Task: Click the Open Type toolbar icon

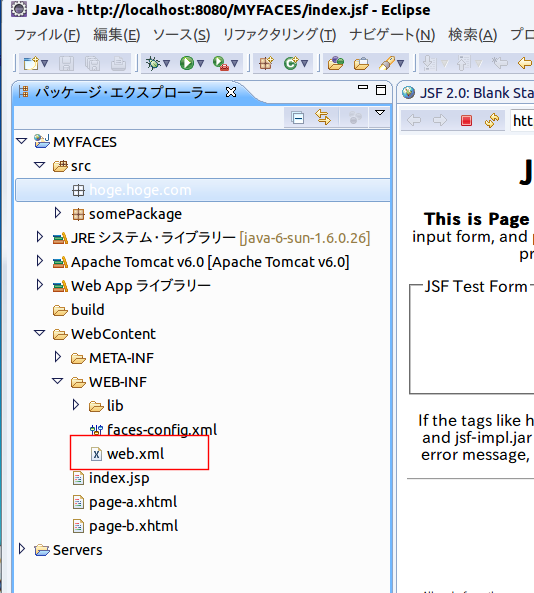Action: click(336, 63)
